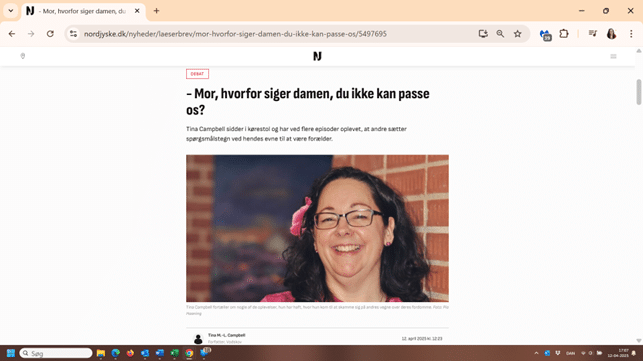
Task: Open Microsoft Edge from taskbar
Action: (x=116, y=353)
